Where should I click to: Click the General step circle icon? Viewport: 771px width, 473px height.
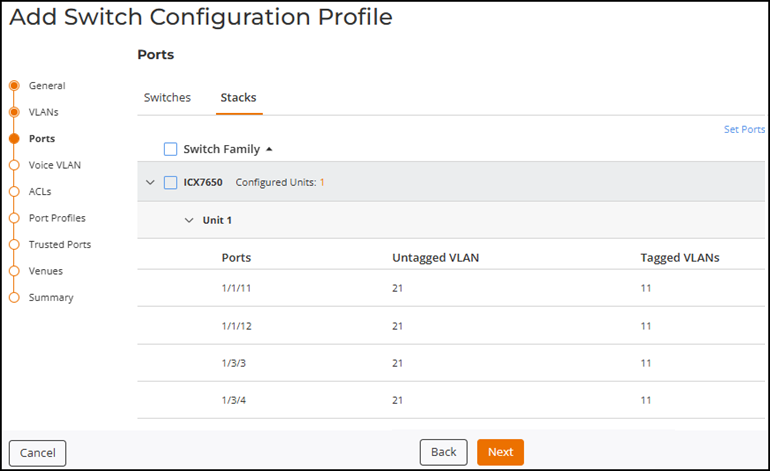point(14,86)
